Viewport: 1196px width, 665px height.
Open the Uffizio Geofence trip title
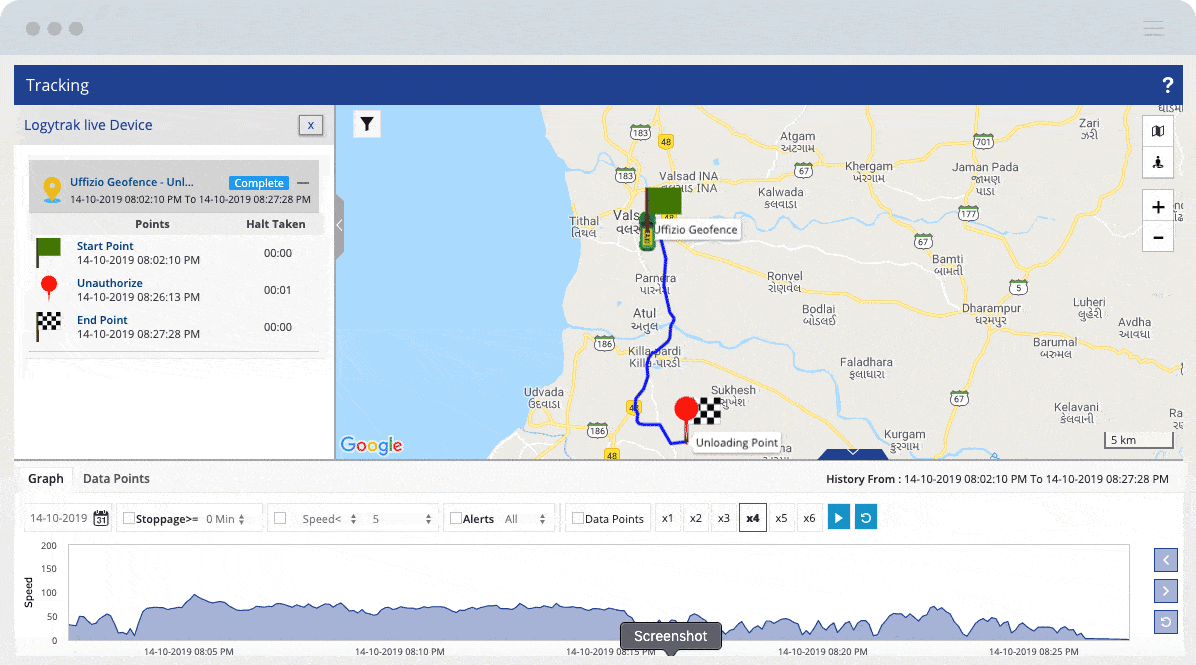(x=132, y=182)
